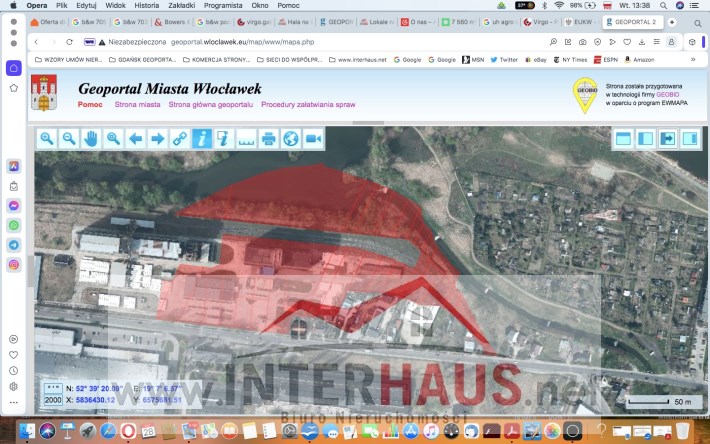Select the ruler measure tool
Screen dimensions: 710x444
tap(246, 139)
